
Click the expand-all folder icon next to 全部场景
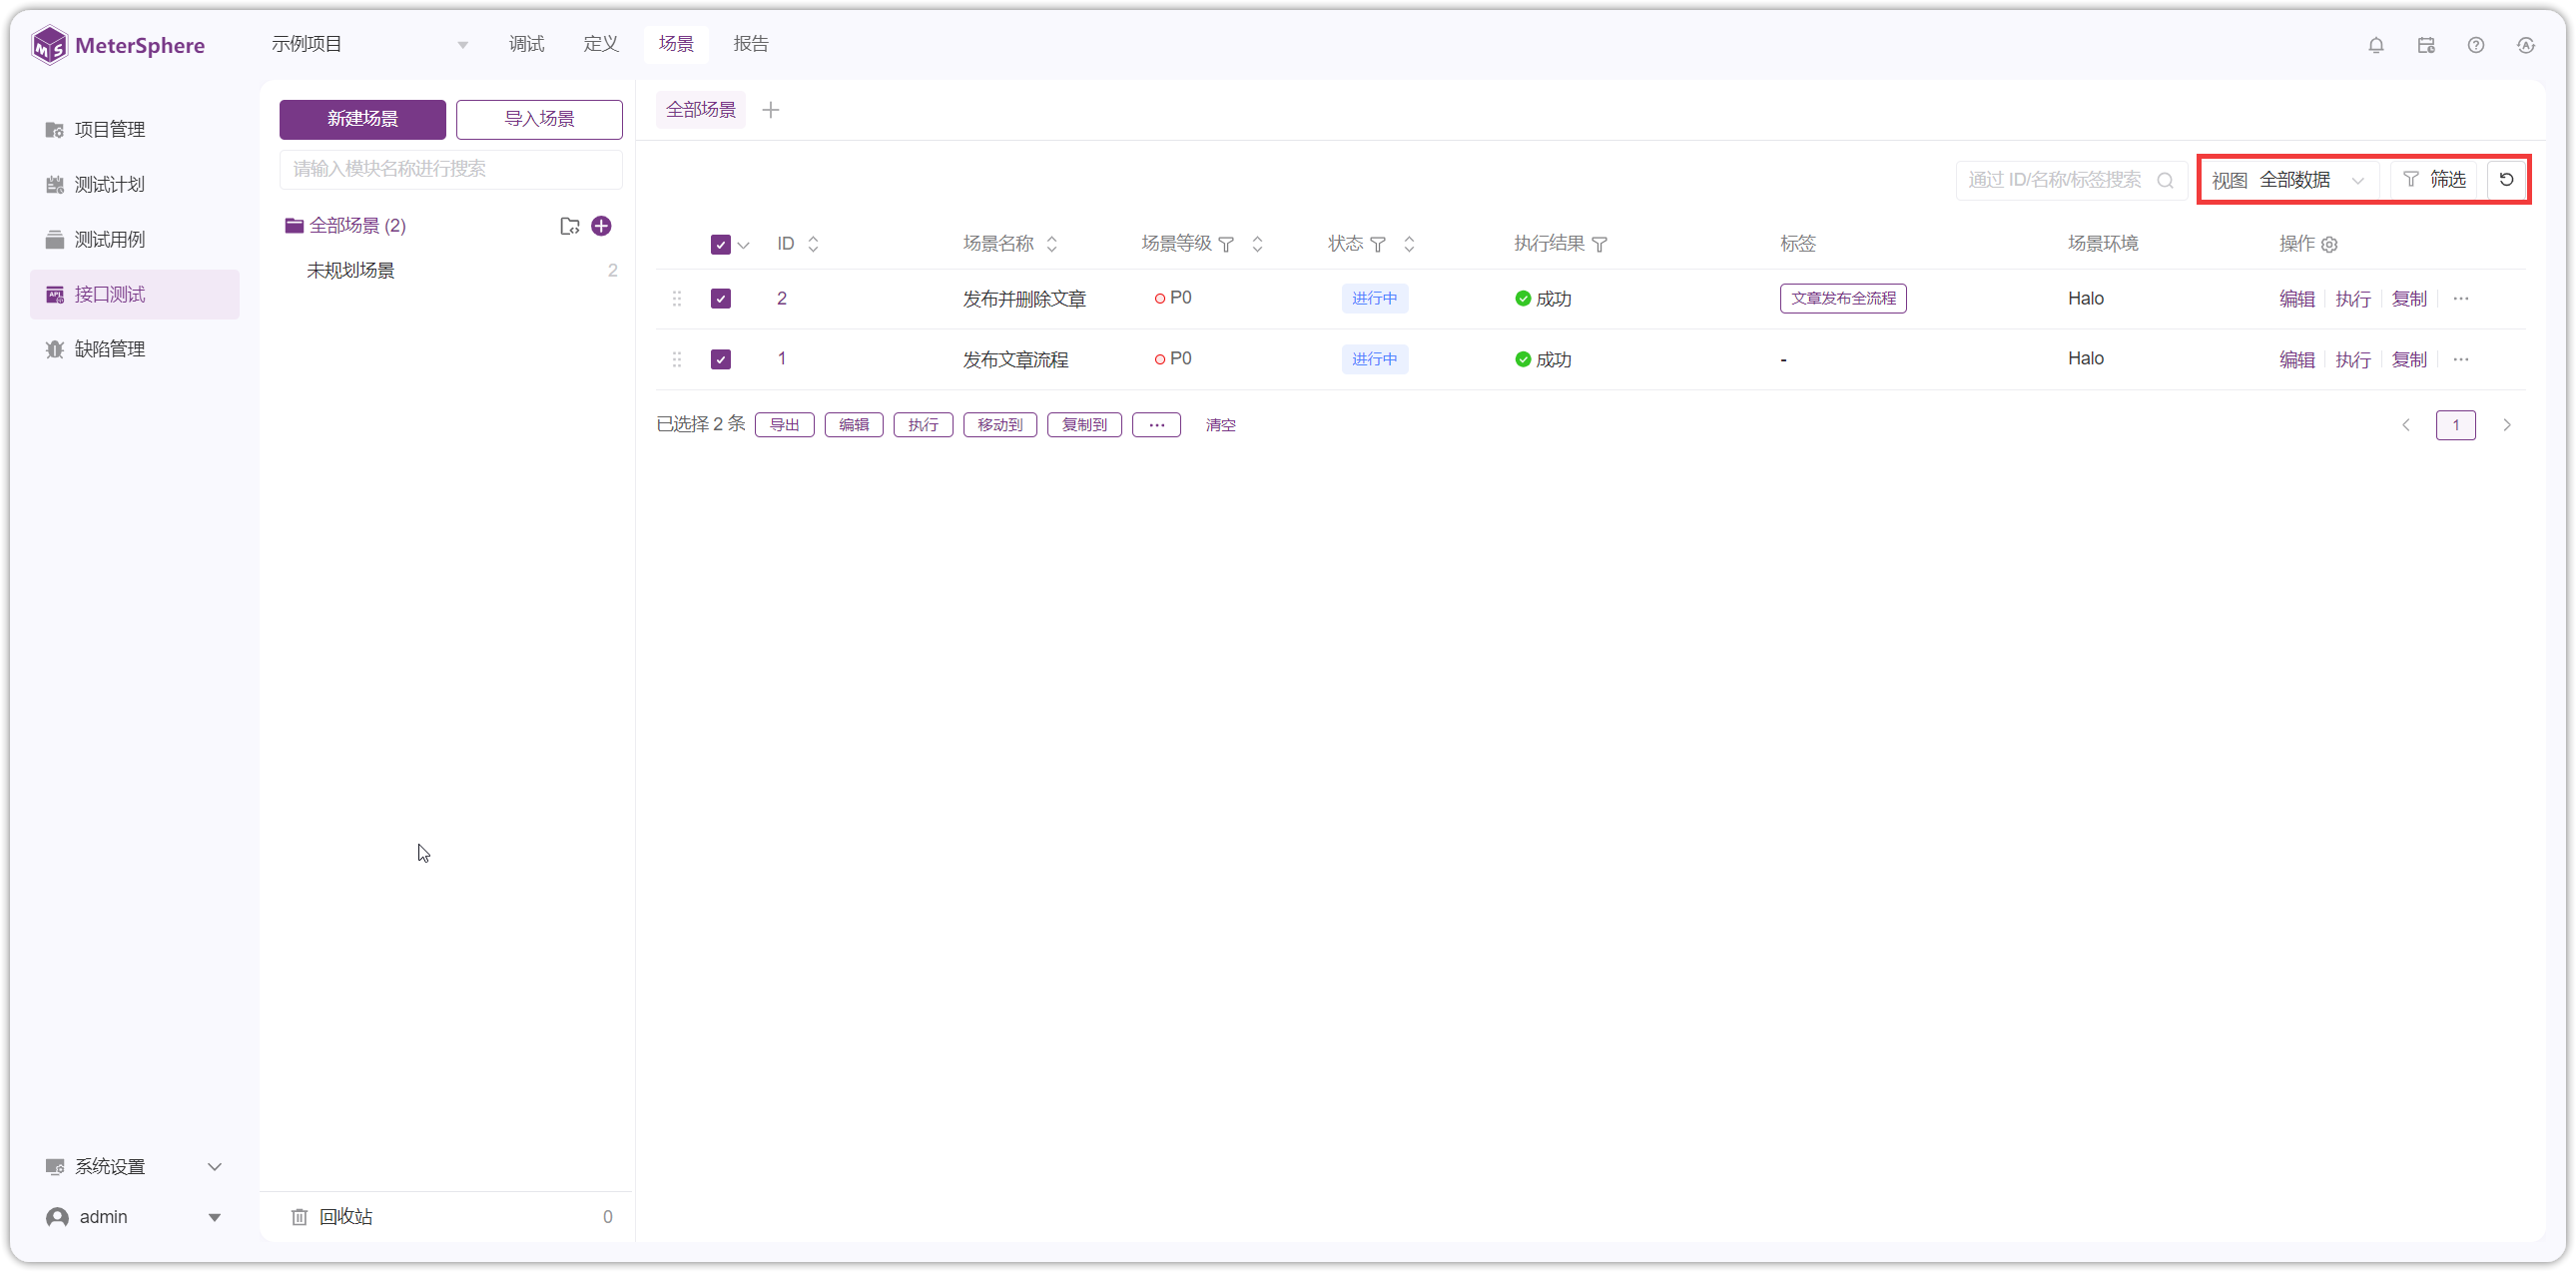(570, 226)
